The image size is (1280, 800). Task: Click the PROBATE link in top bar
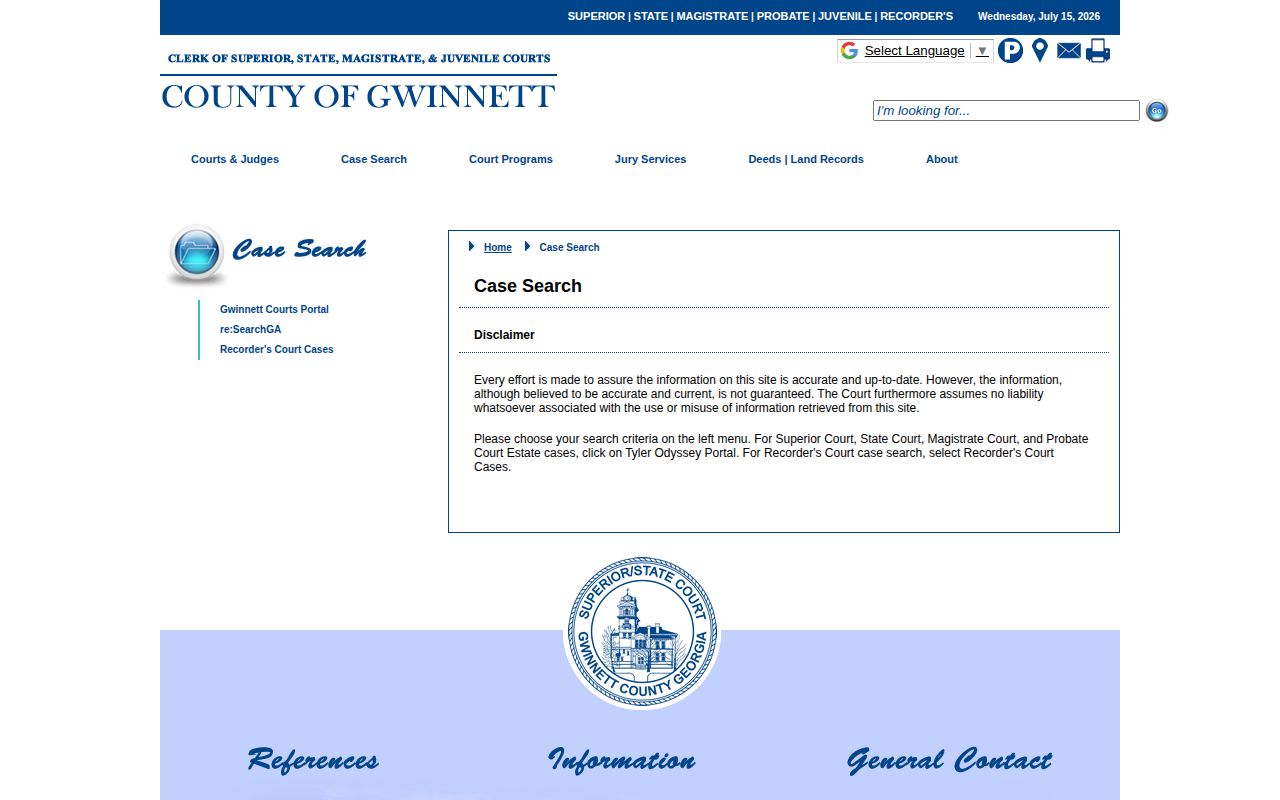pos(784,16)
